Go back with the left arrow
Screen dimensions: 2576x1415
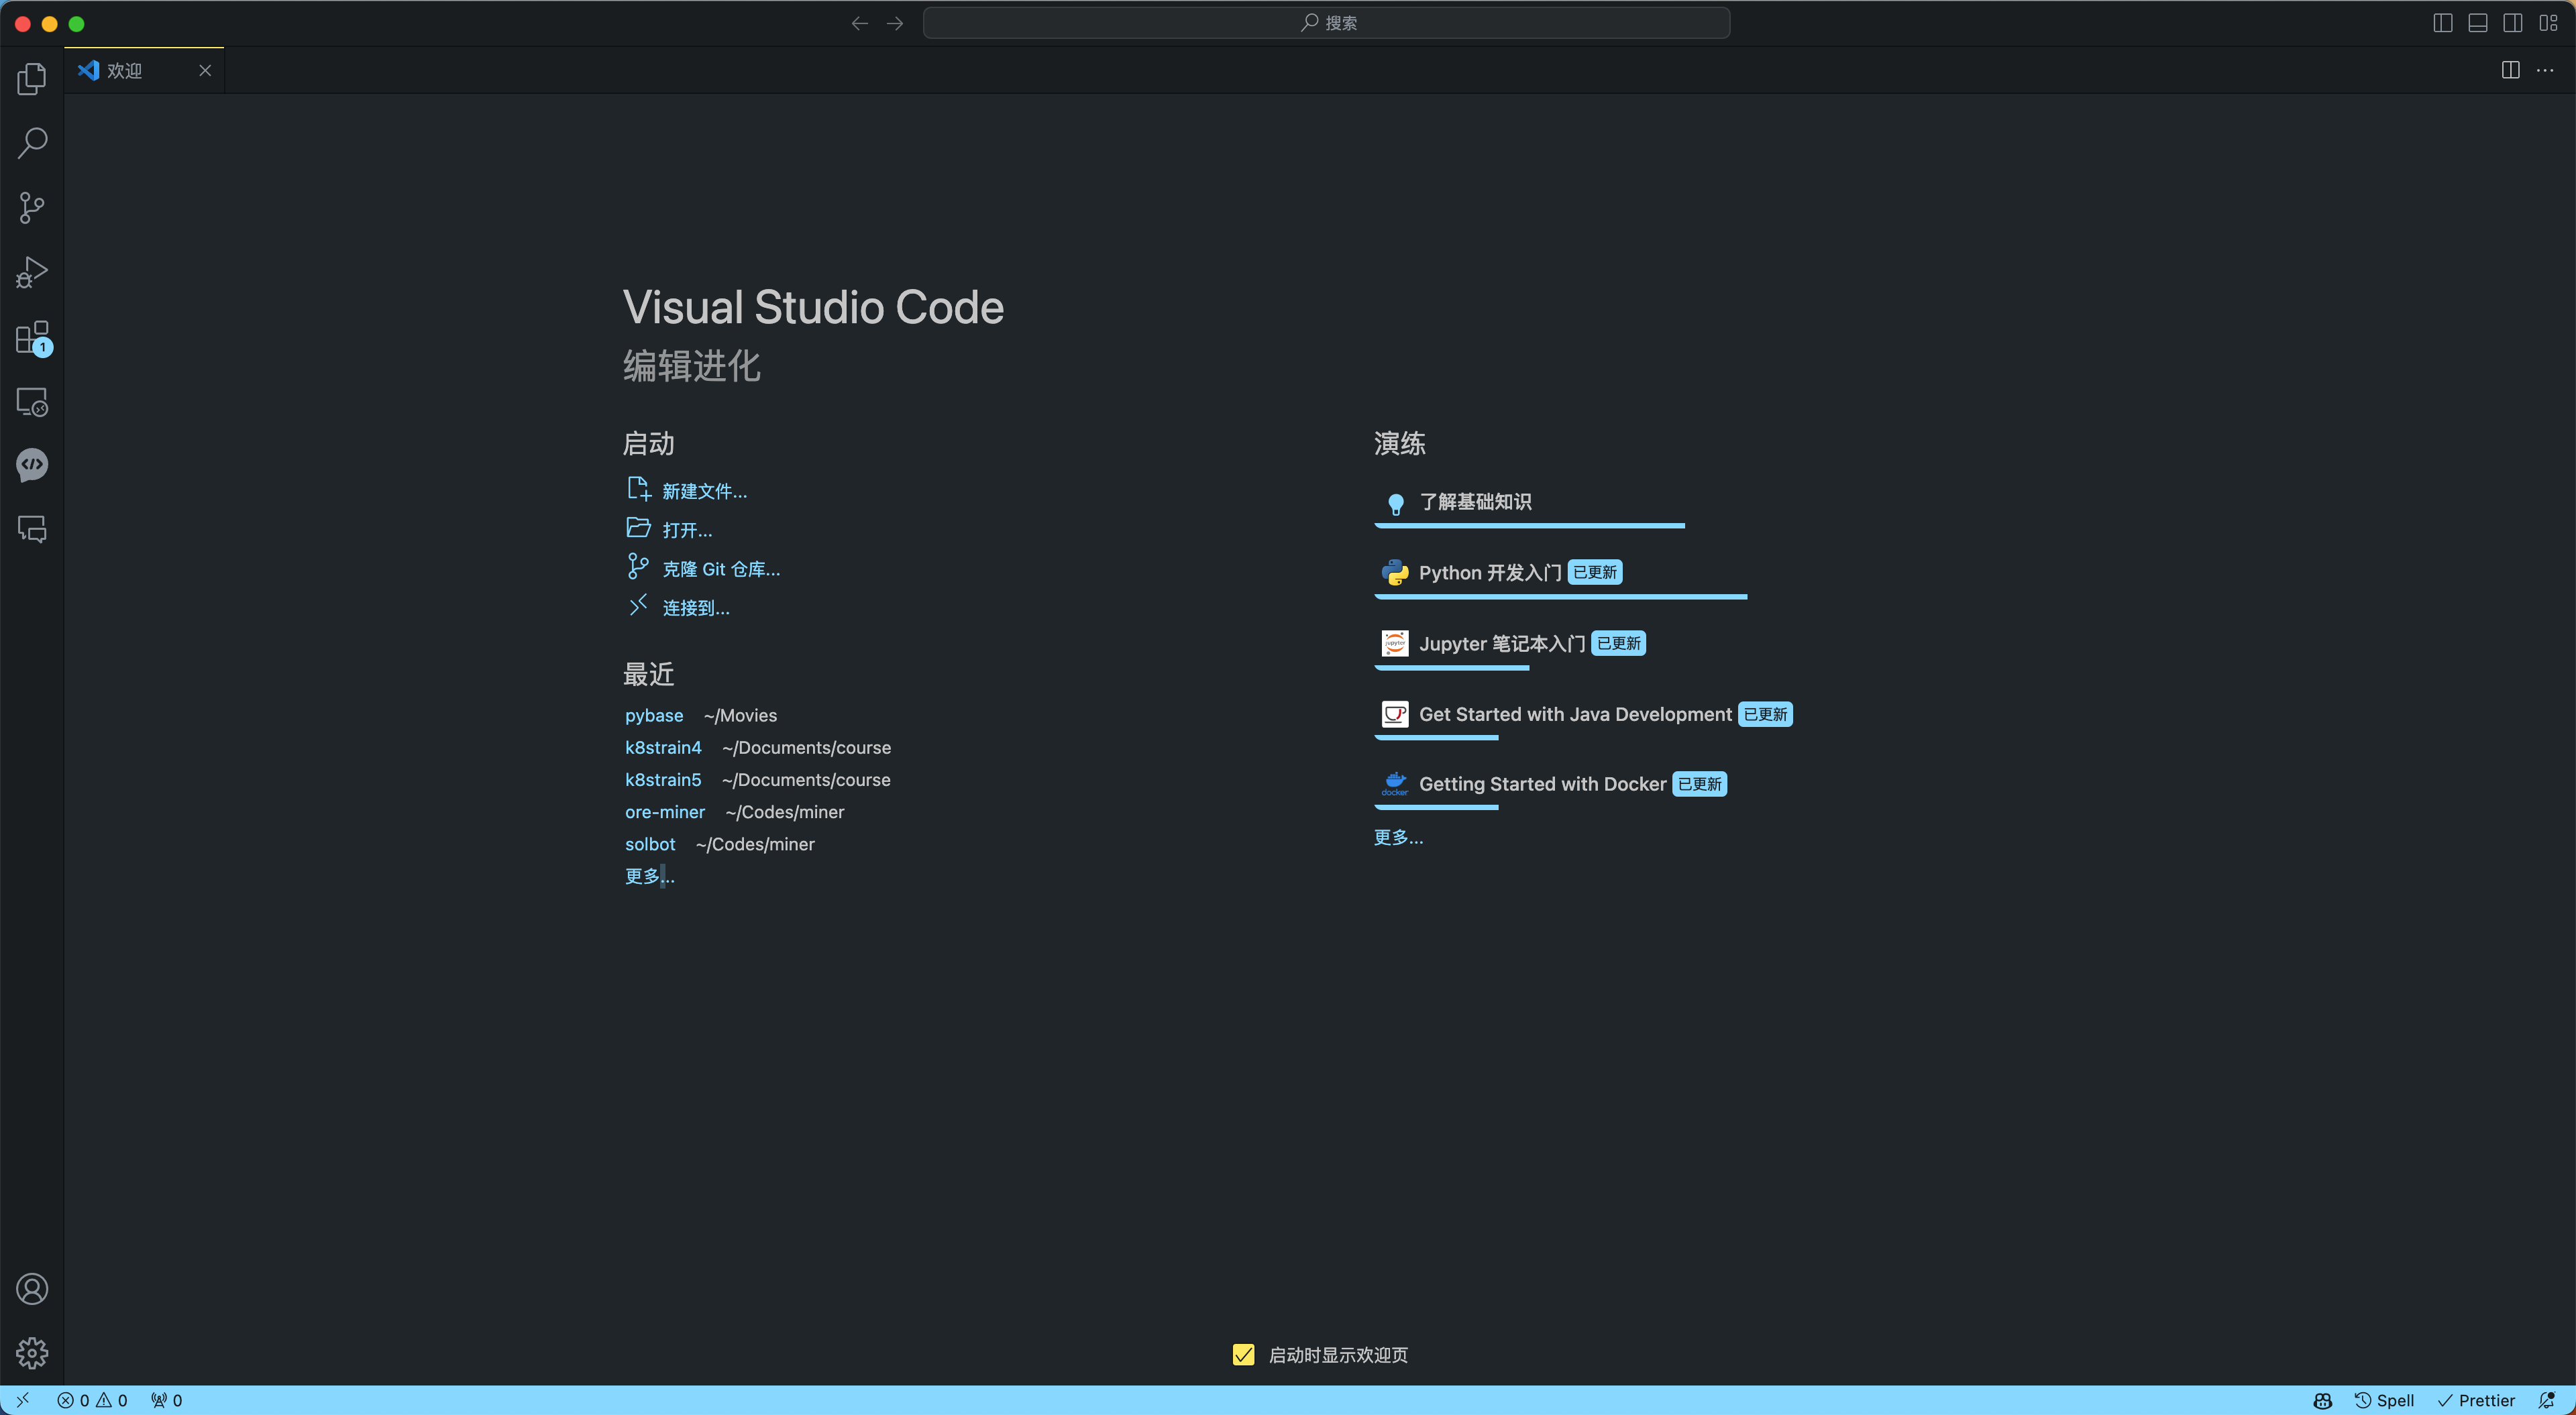(859, 23)
